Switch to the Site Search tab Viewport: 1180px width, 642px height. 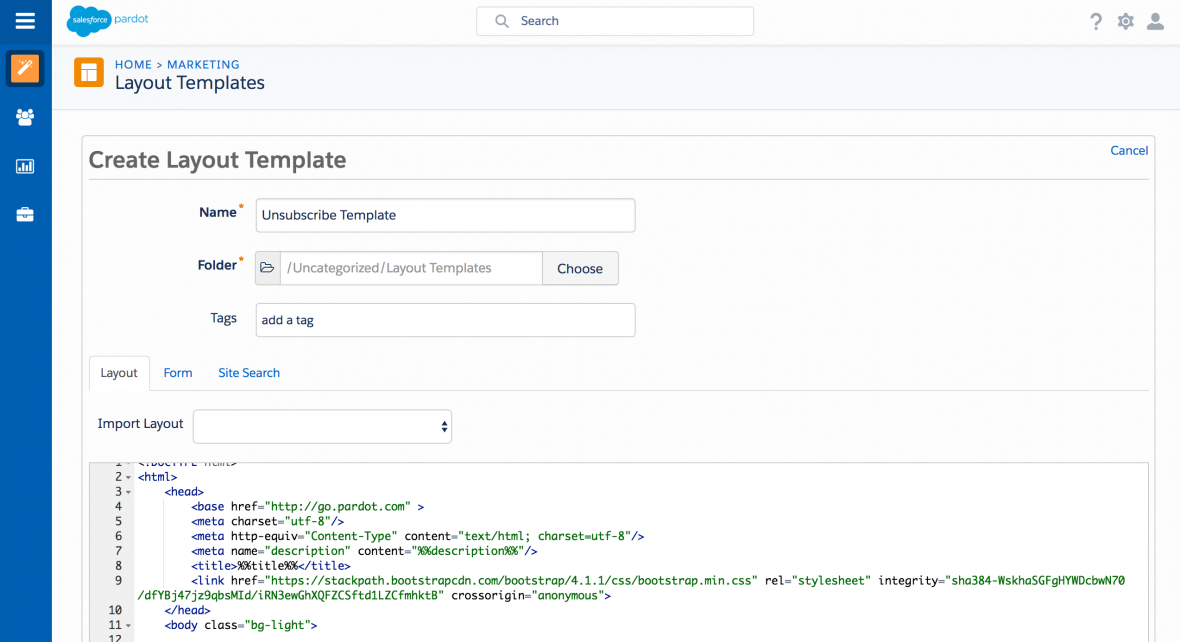[249, 373]
